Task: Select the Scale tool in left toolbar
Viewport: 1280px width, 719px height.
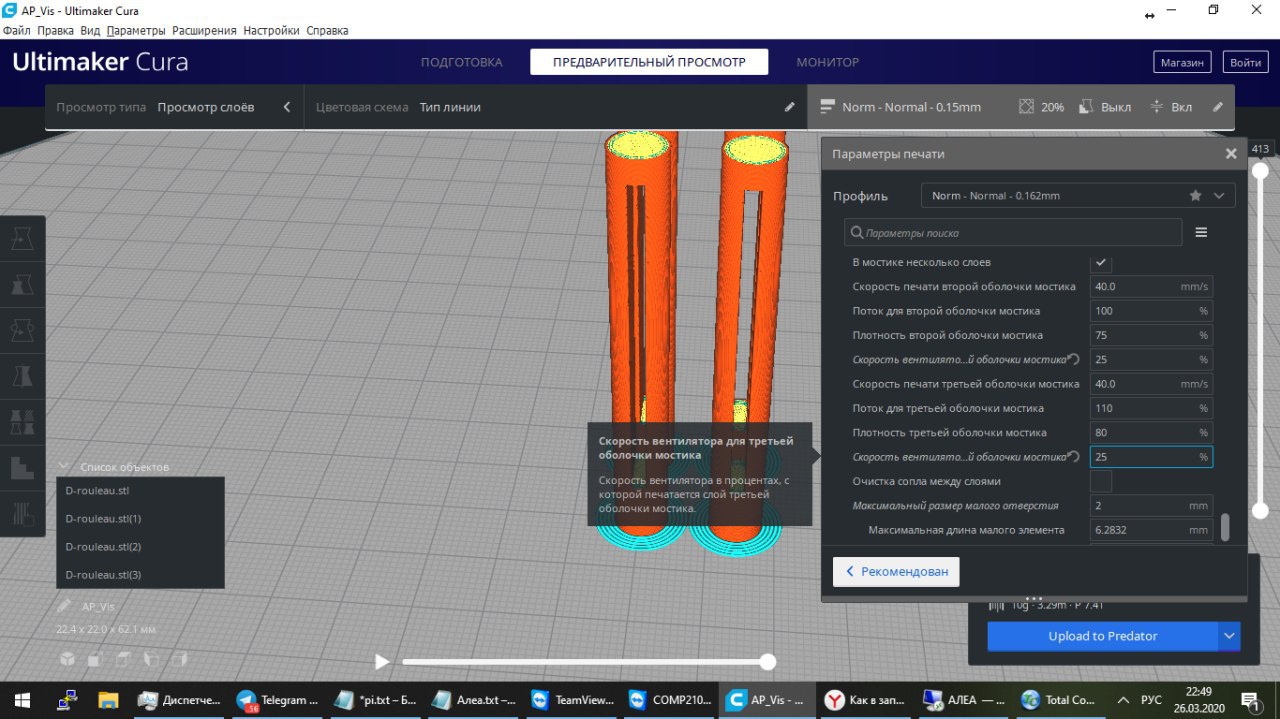Action: [22, 284]
